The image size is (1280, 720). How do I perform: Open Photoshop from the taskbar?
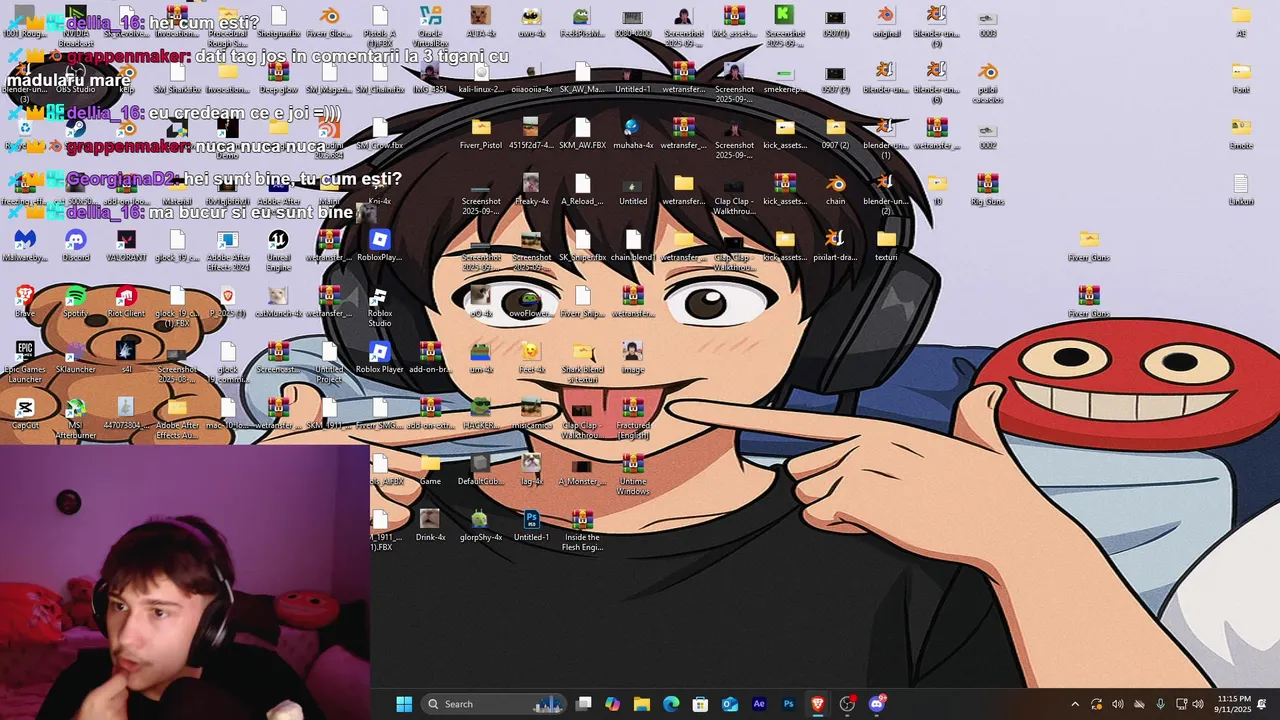[788, 704]
